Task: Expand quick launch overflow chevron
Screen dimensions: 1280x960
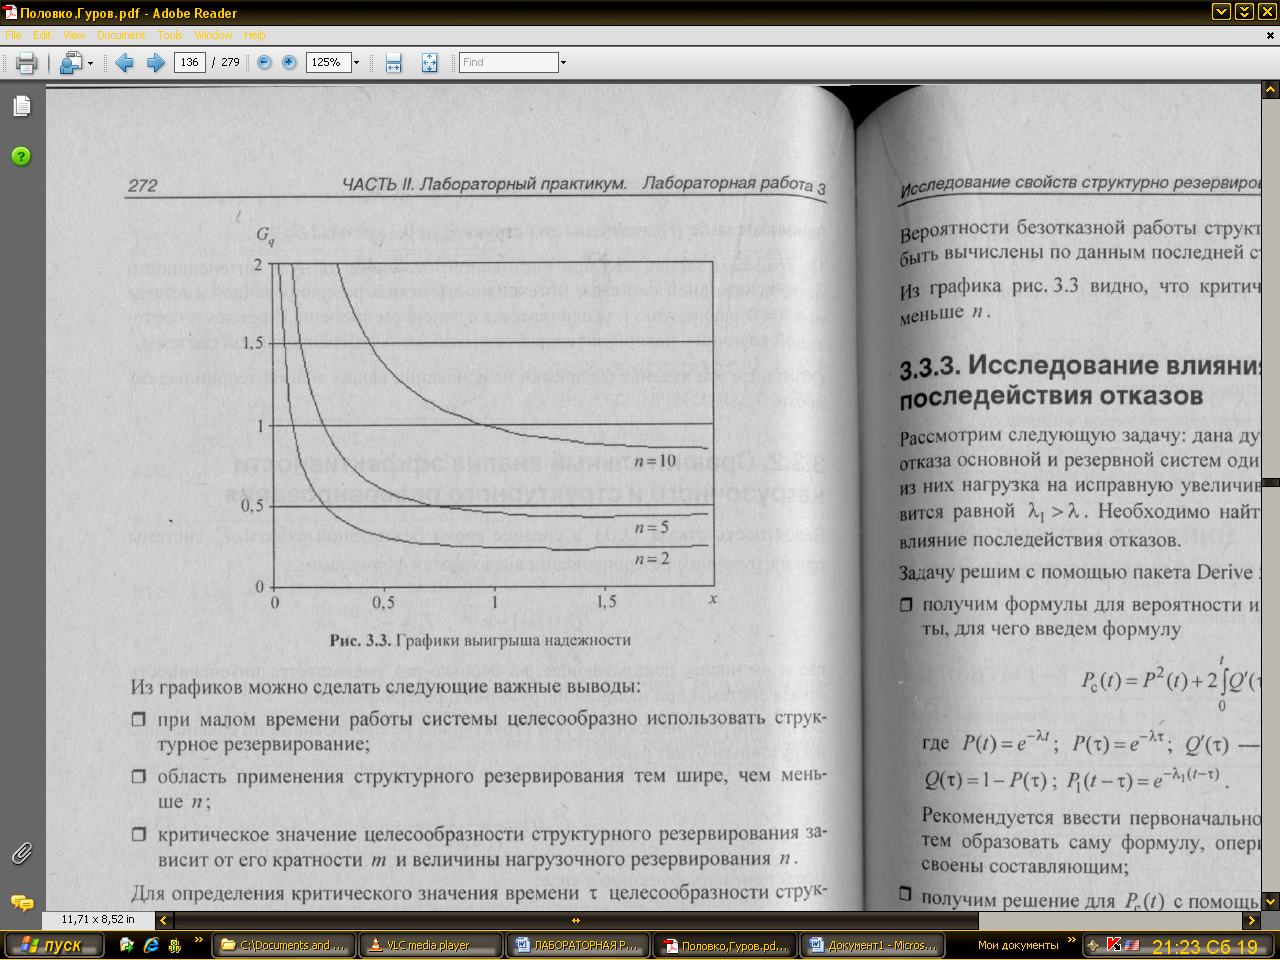Action: (198, 941)
